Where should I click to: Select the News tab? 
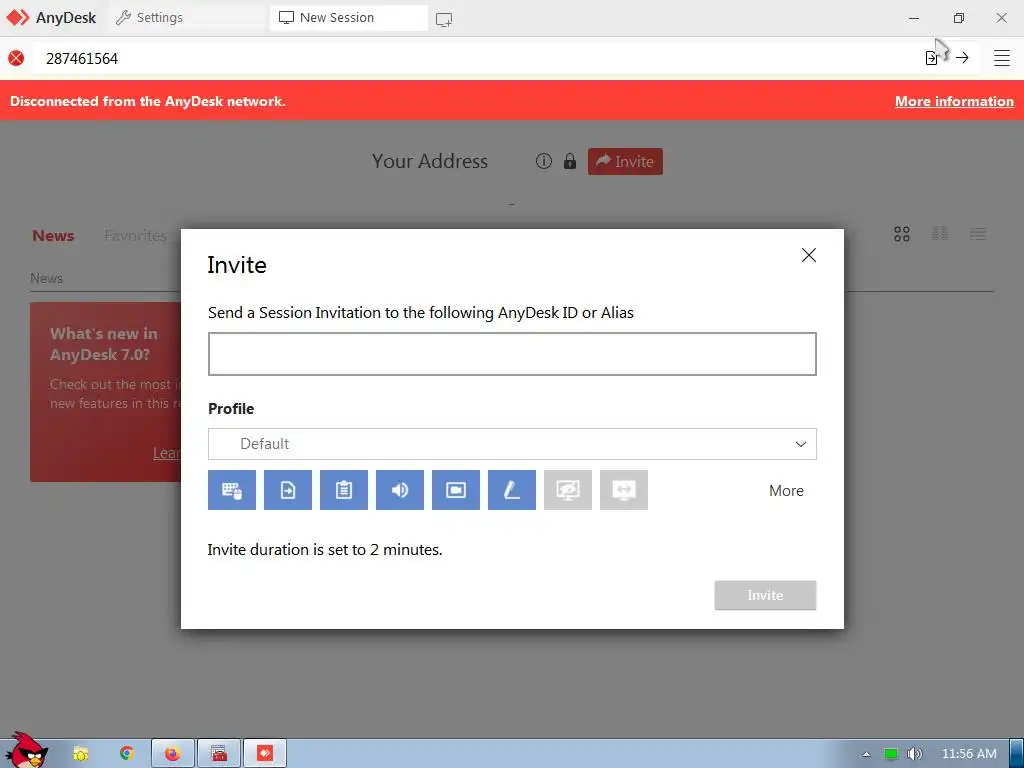coord(53,236)
